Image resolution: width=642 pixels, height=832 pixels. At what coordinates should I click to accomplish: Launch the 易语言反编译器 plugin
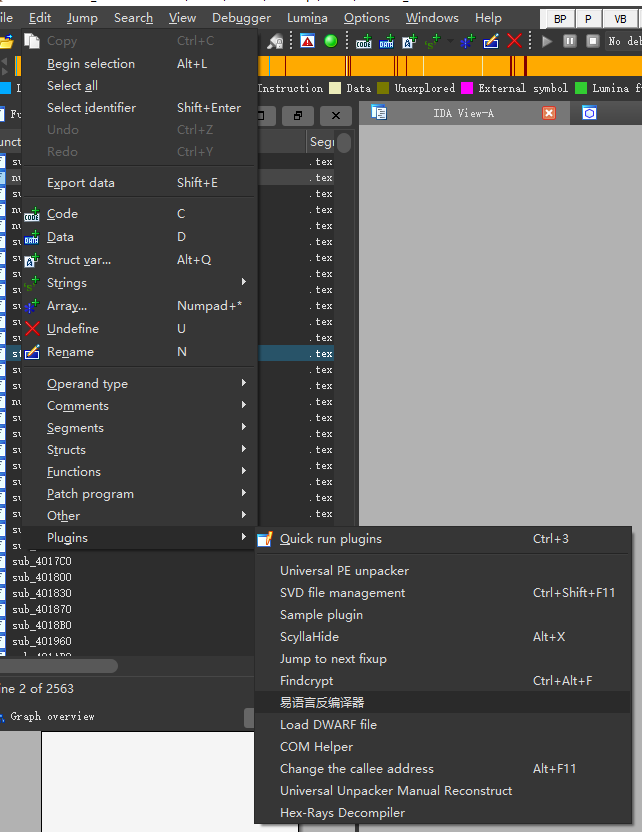(322, 703)
